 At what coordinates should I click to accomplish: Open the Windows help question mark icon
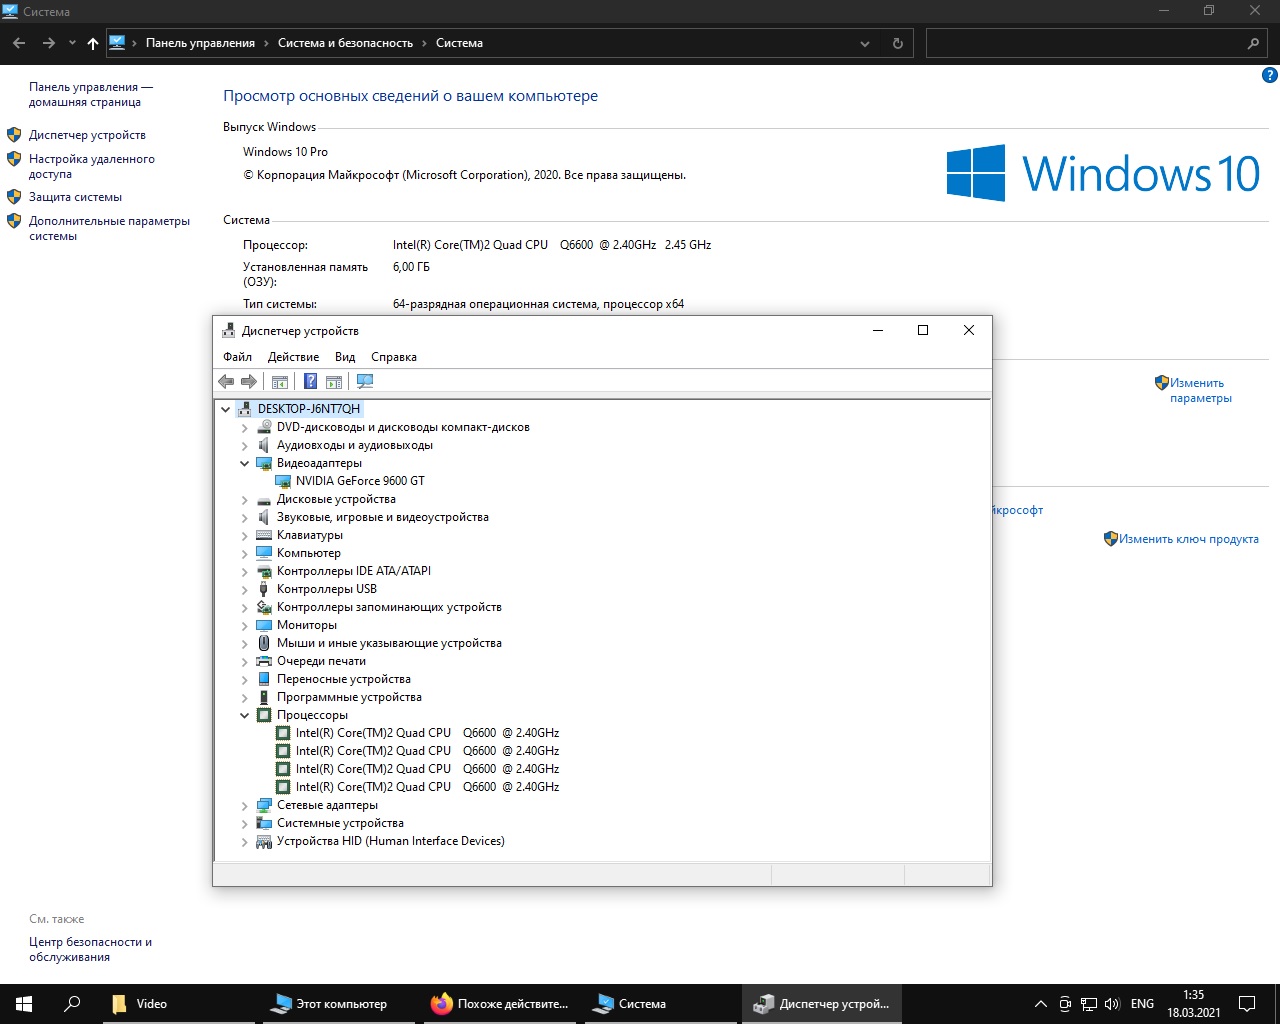1270,75
